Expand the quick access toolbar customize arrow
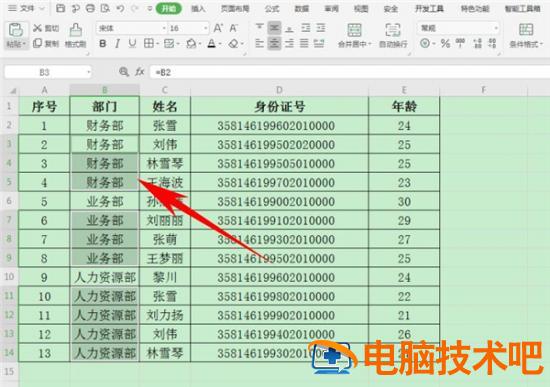 point(149,8)
